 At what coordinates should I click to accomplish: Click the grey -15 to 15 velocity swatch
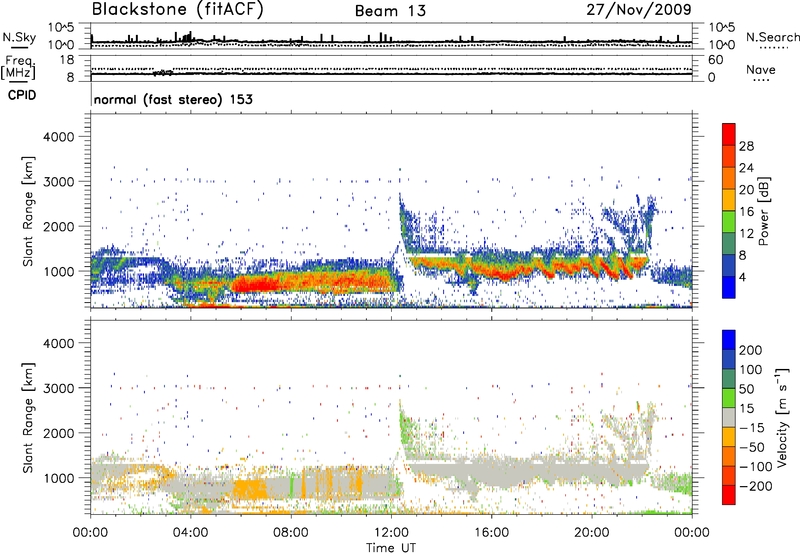729,417
